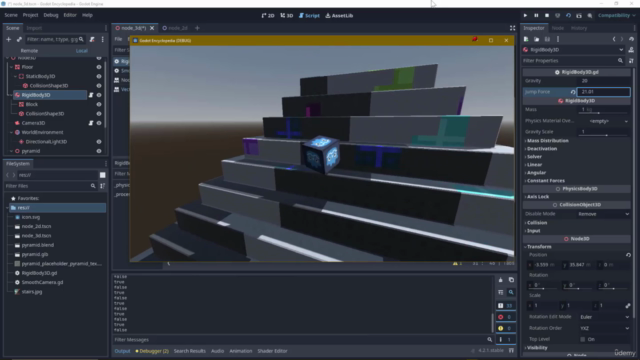Expand the Solver section
Image resolution: width=640 pixels, height=360 pixels.
click(x=534, y=157)
